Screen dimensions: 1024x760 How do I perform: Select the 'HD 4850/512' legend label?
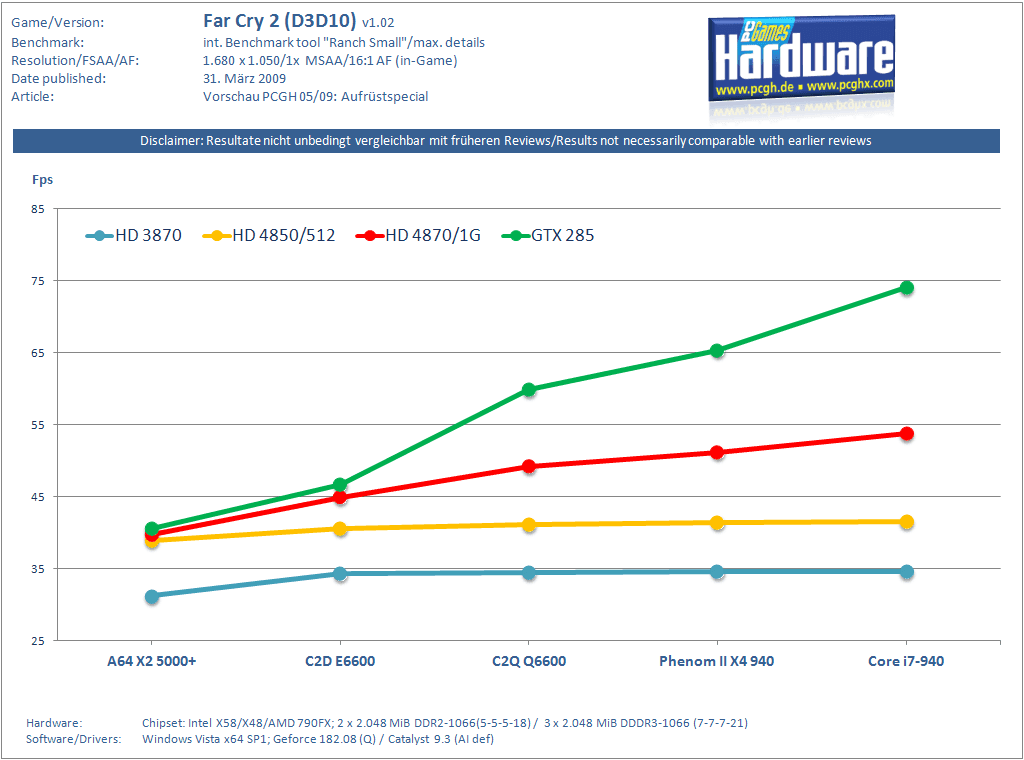pos(283,236)
